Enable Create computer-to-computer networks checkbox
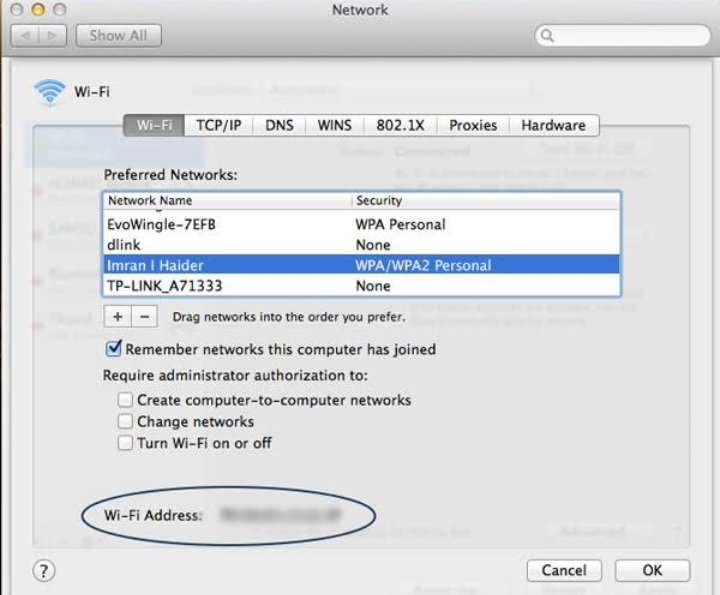This screenshot has height=595, width=720. (x=125, y=400)
